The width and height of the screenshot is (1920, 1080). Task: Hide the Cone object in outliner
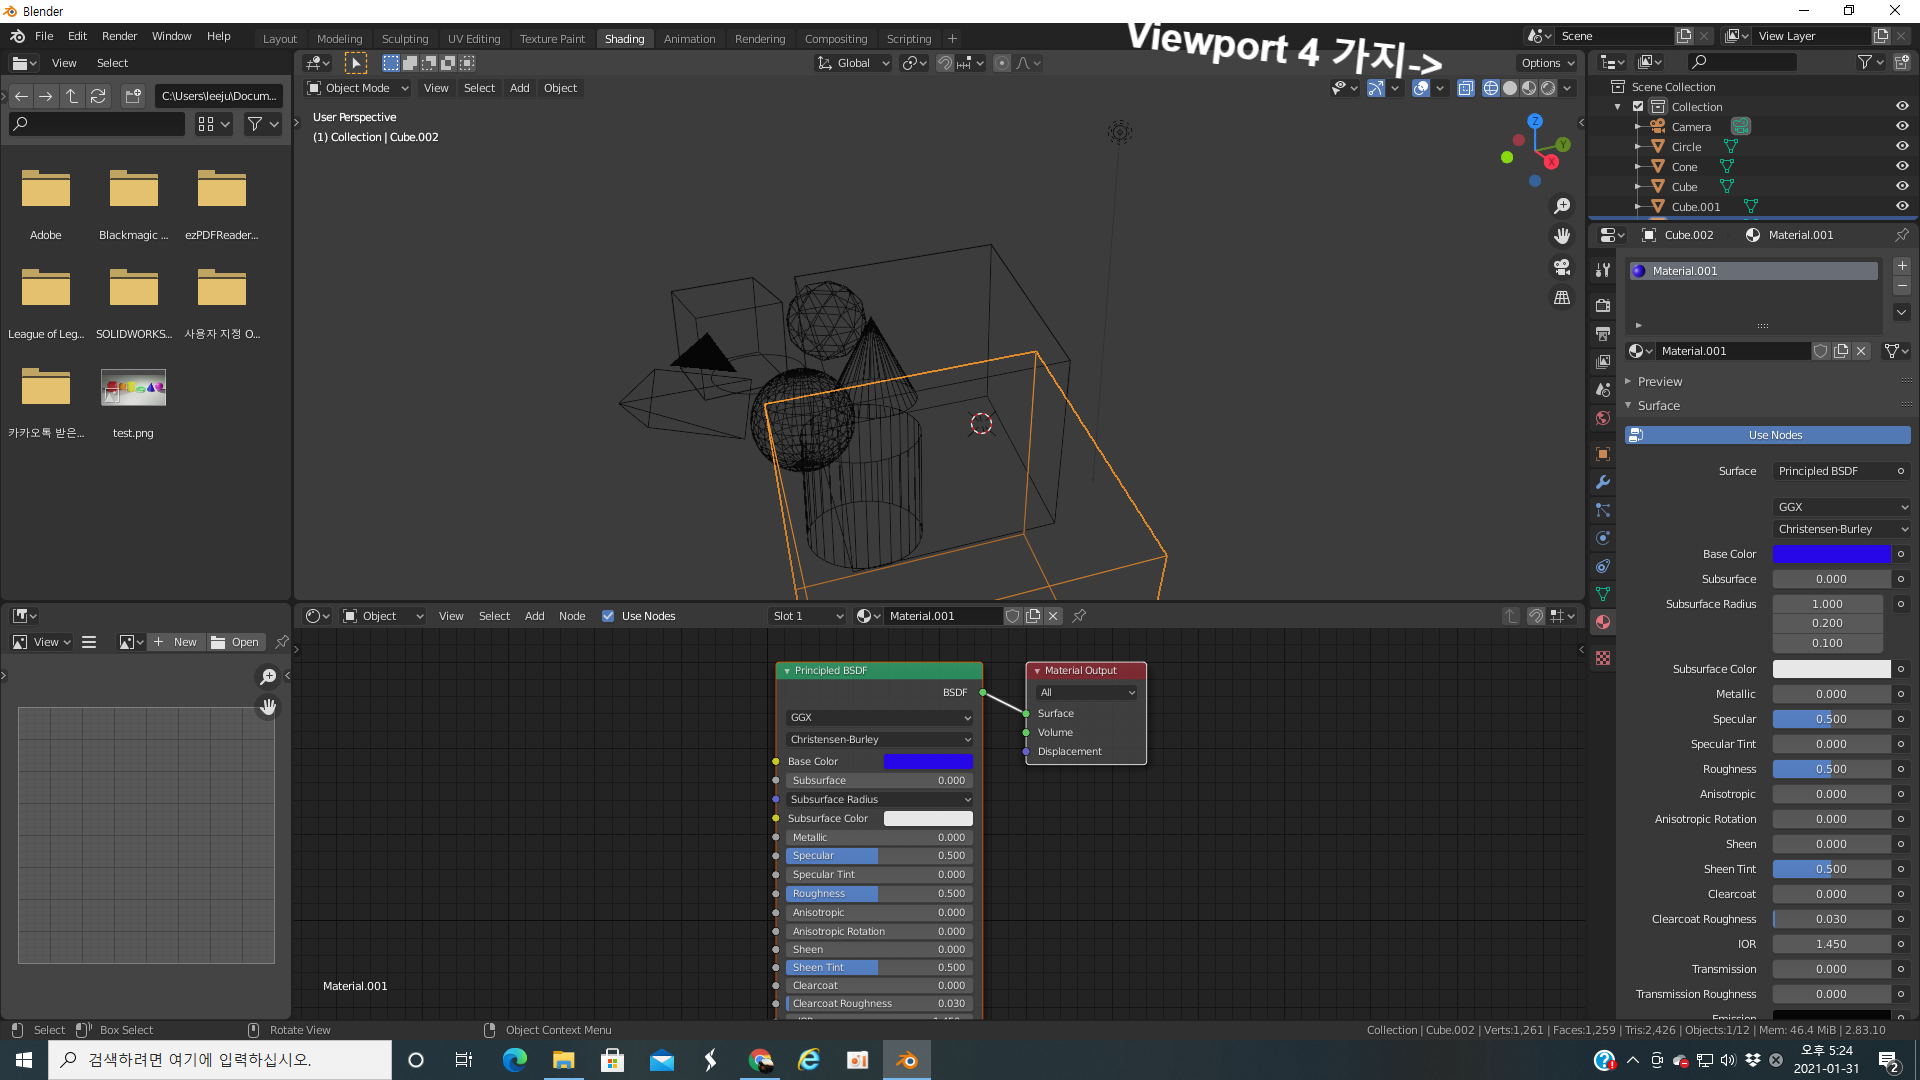(x=1902, y=166)
